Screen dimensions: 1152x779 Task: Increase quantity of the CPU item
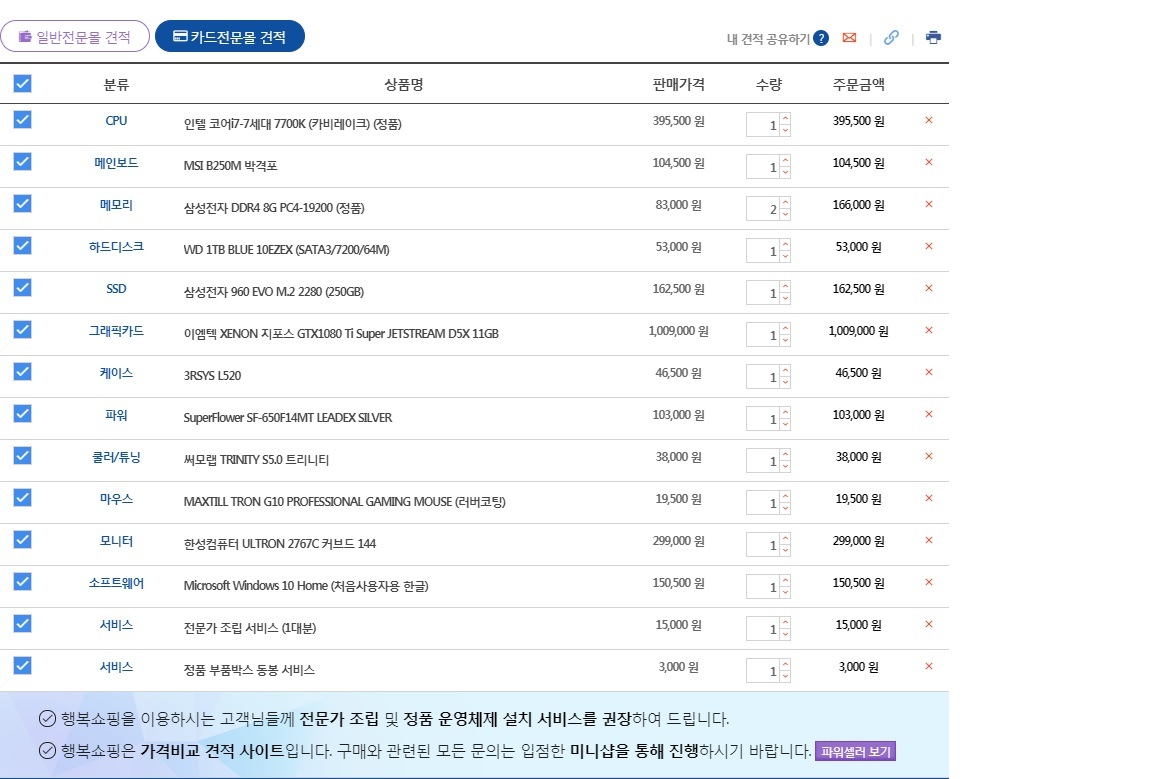(785, 118)
